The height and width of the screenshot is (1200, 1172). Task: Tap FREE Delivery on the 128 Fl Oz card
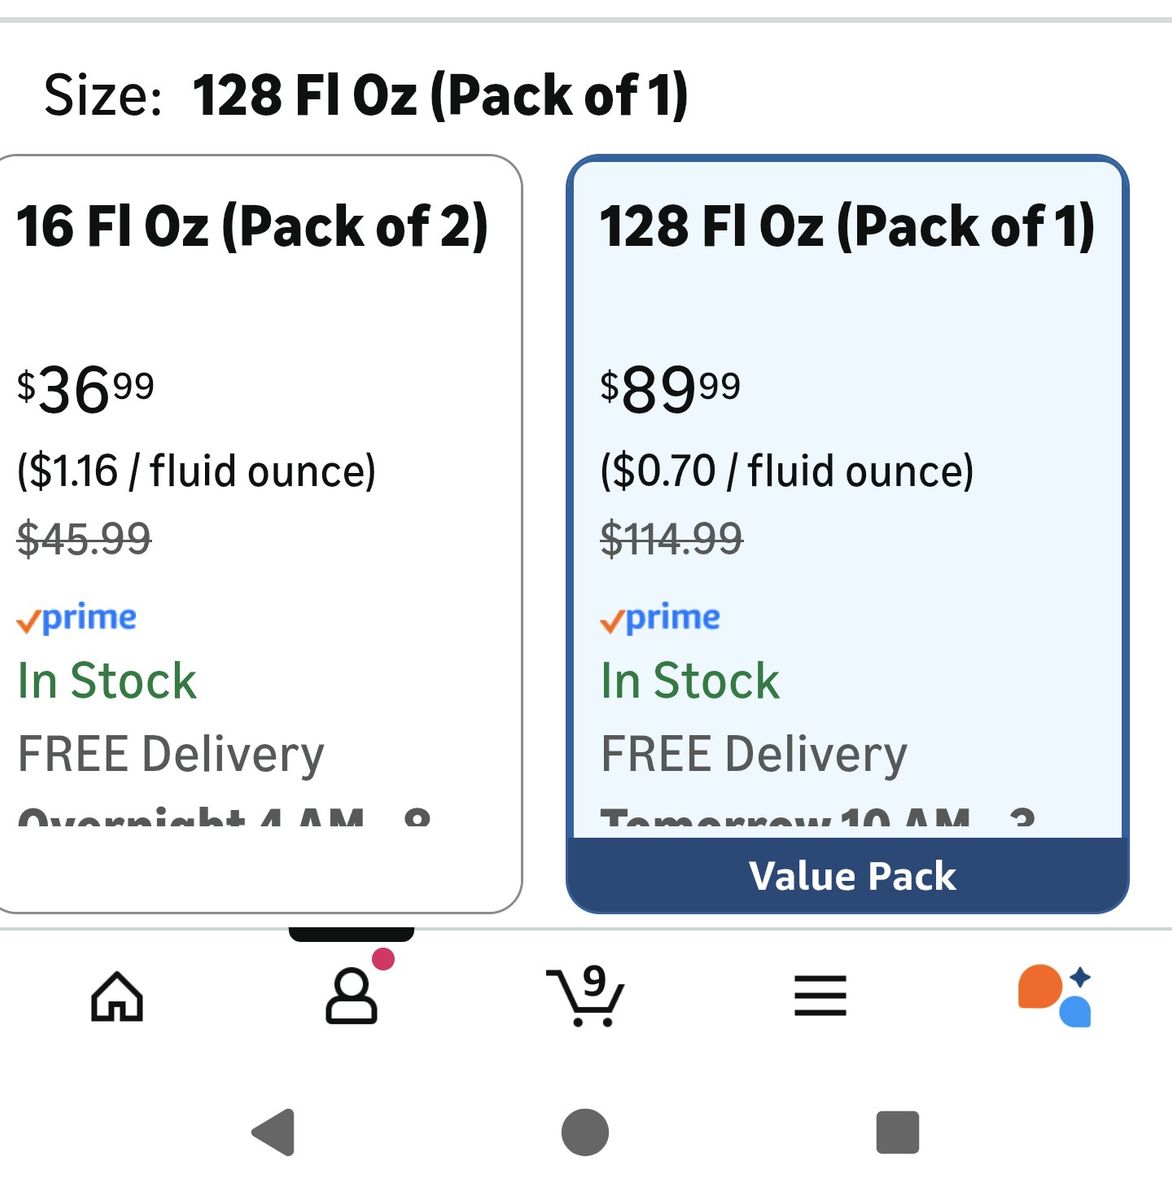754,754
